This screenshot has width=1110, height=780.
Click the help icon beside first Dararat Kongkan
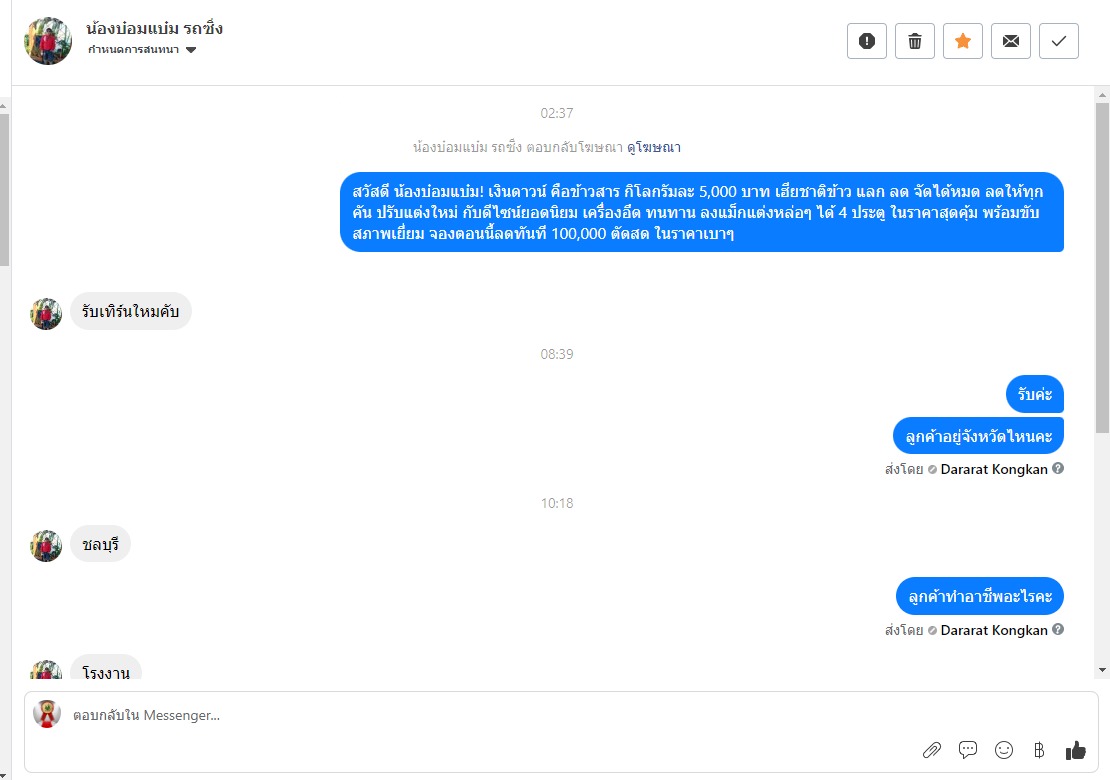pyautogui.click(x=1058, y=469)
